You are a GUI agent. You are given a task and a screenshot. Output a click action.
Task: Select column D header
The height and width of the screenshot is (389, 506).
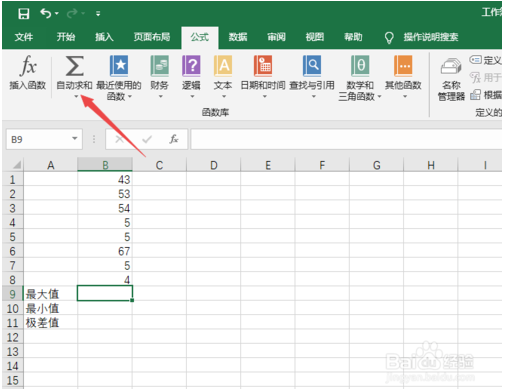click(214, 165)
